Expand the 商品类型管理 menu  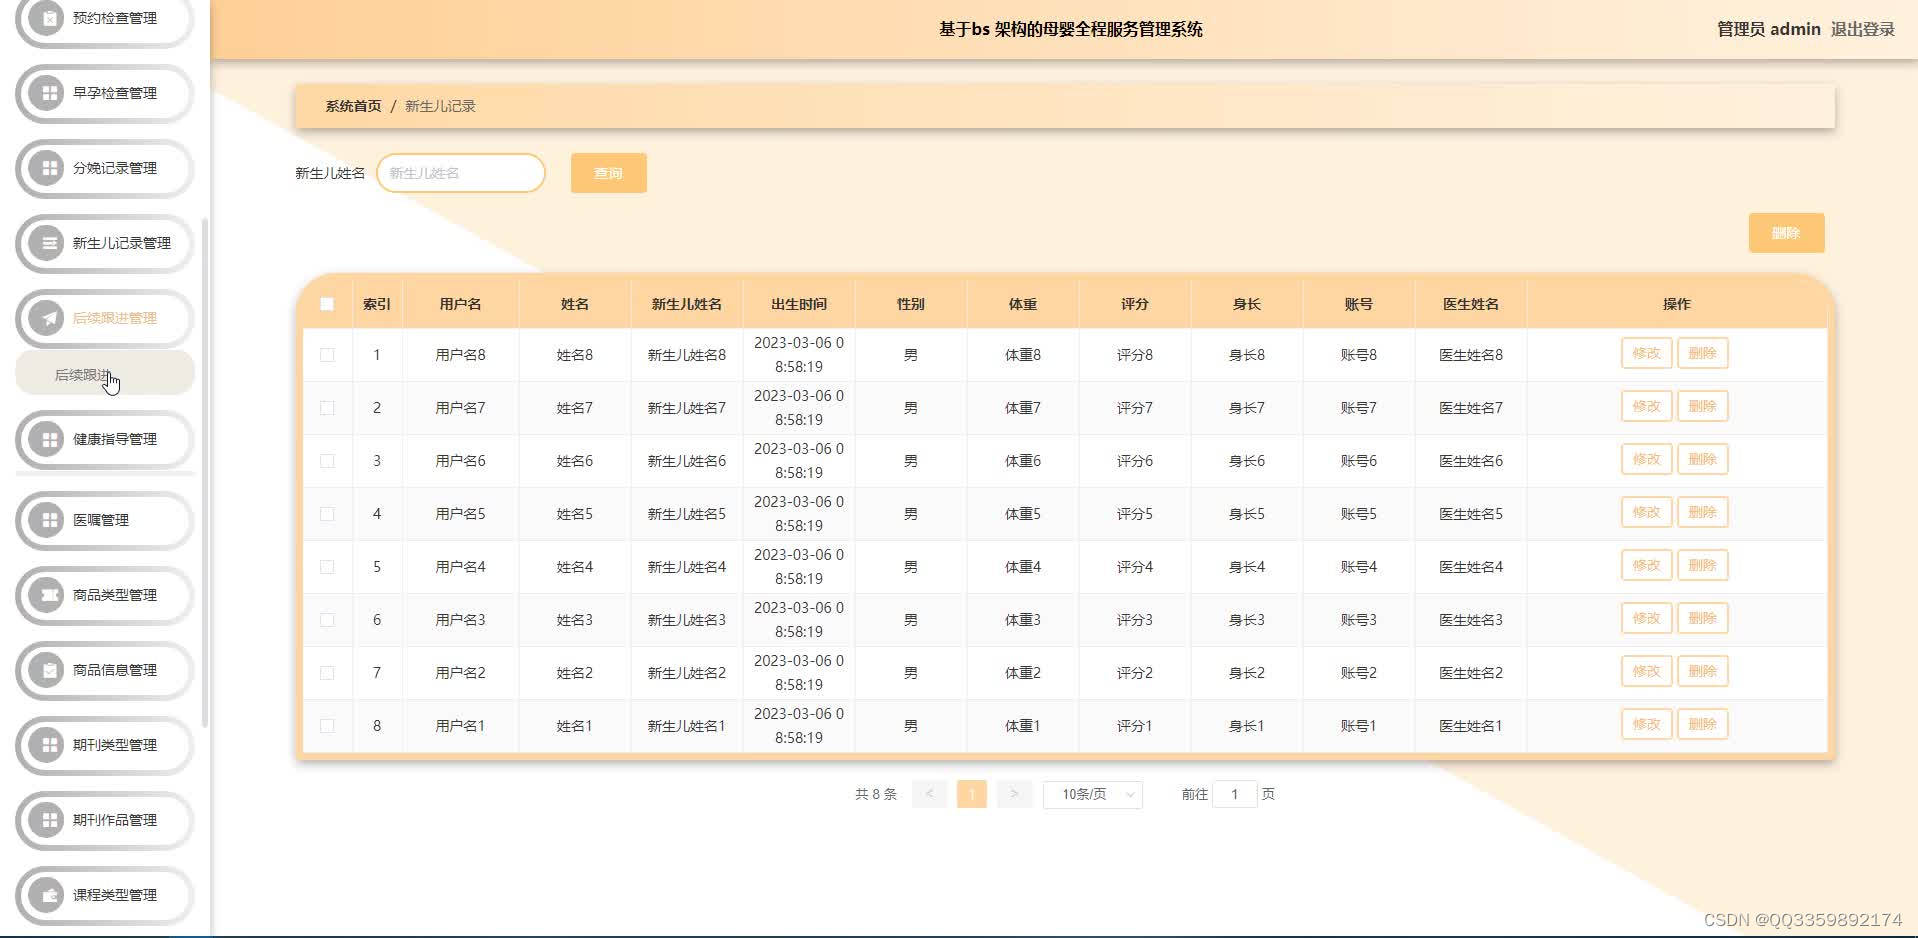coord(104,595)
